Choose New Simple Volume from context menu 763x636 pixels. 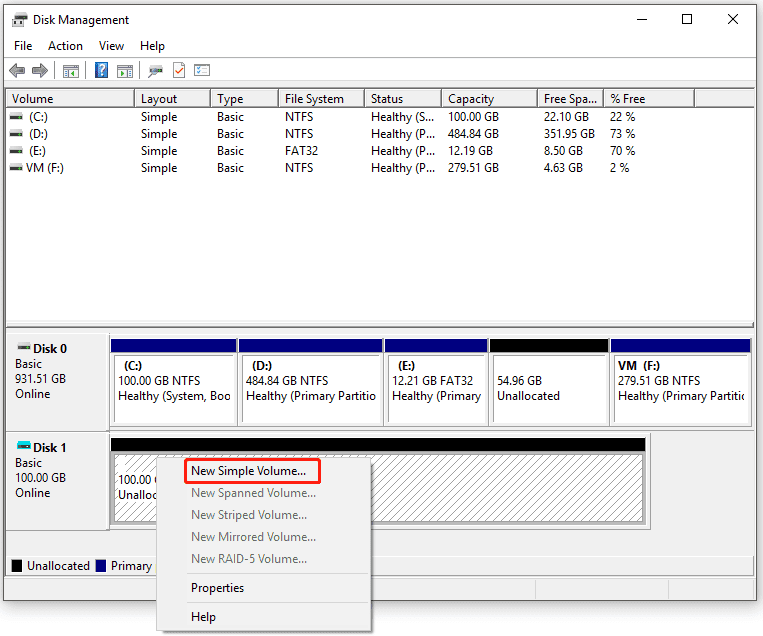point(249,471)
